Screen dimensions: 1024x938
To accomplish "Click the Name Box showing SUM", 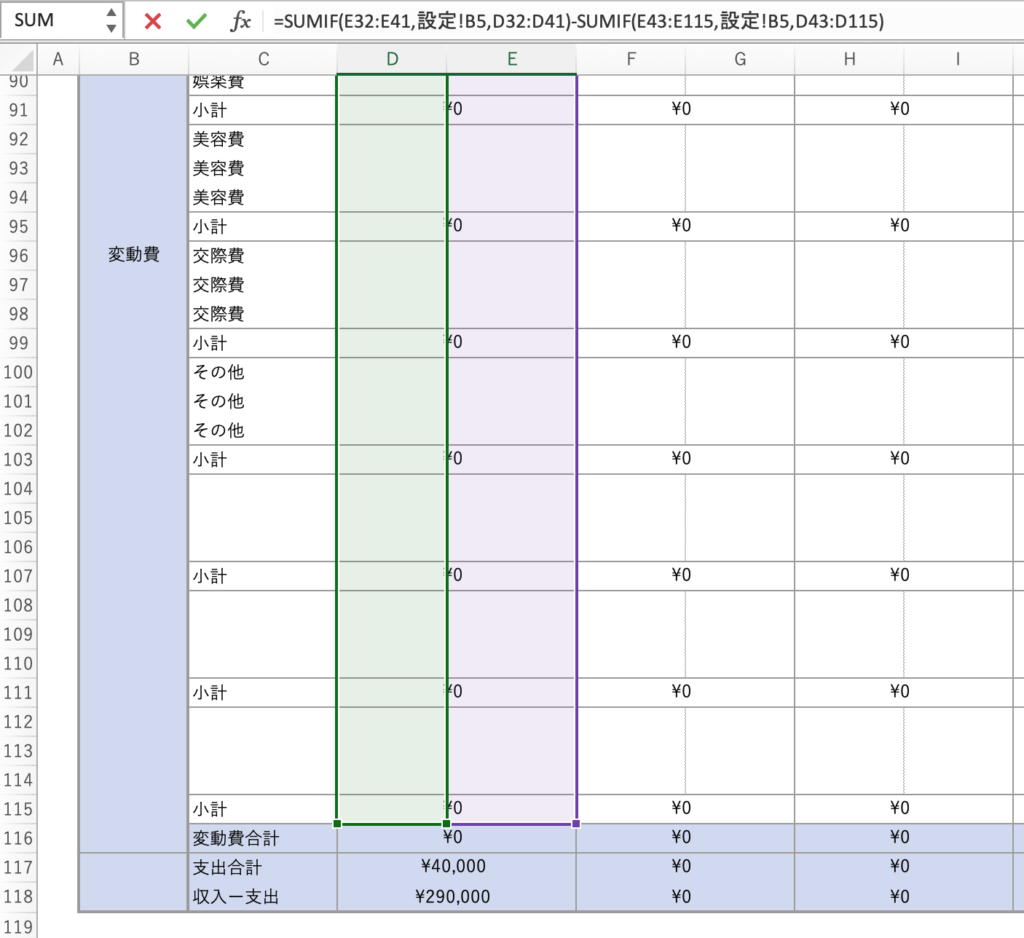I will click(50, 21).
